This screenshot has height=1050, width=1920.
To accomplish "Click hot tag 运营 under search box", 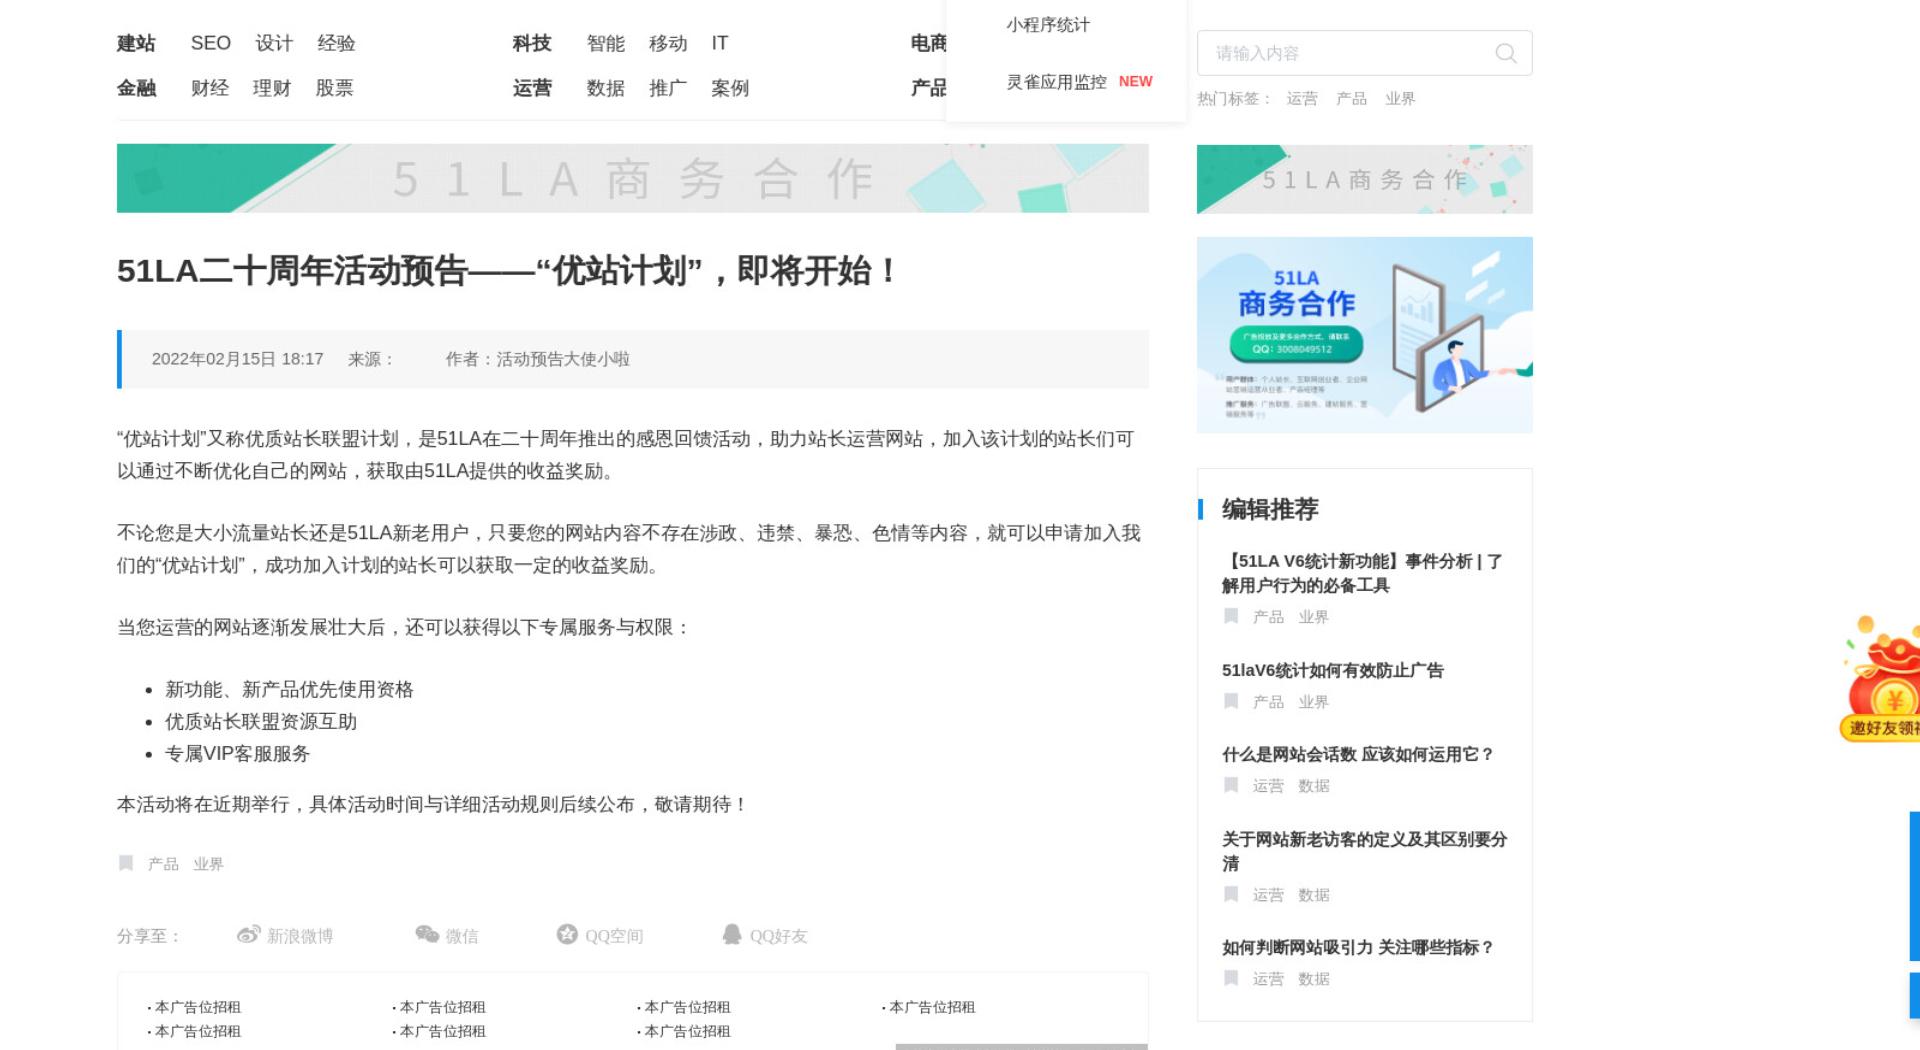I will (1302, 98).
